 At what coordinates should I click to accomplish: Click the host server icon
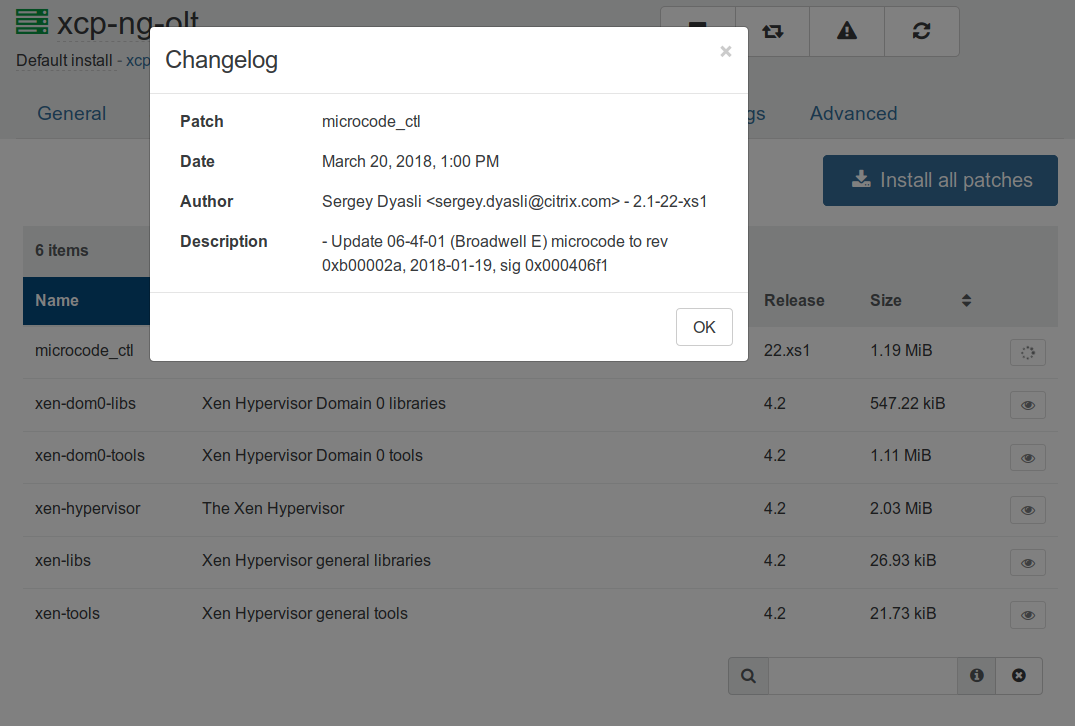(32, 21)
